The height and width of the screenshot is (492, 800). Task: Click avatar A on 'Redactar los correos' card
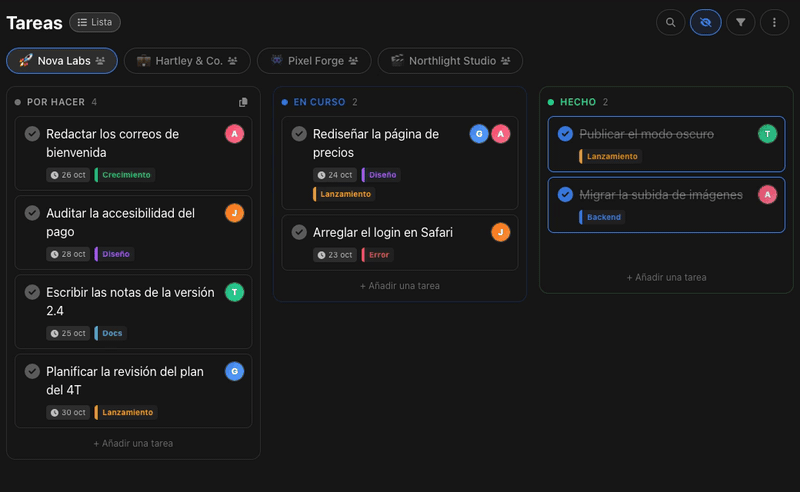(x=235, y=134)
